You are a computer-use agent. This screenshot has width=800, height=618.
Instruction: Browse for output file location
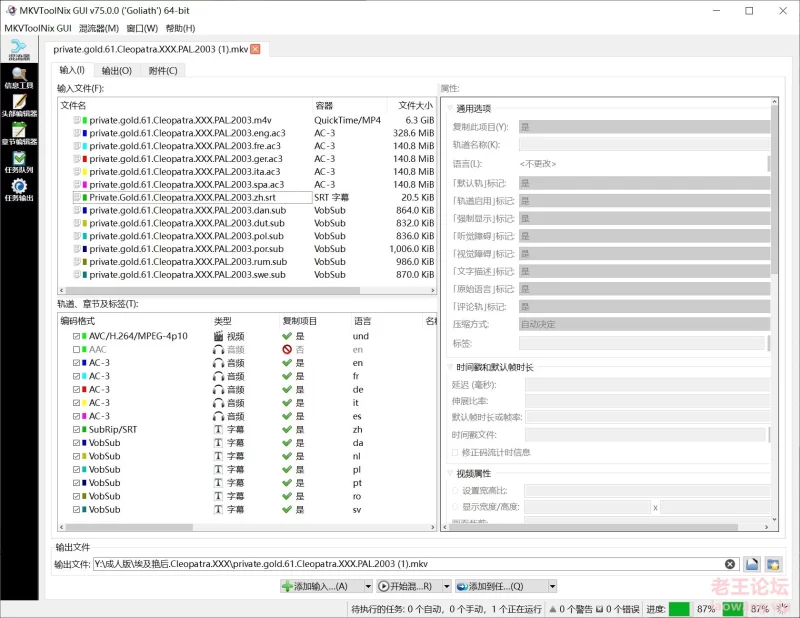[752, 564]
